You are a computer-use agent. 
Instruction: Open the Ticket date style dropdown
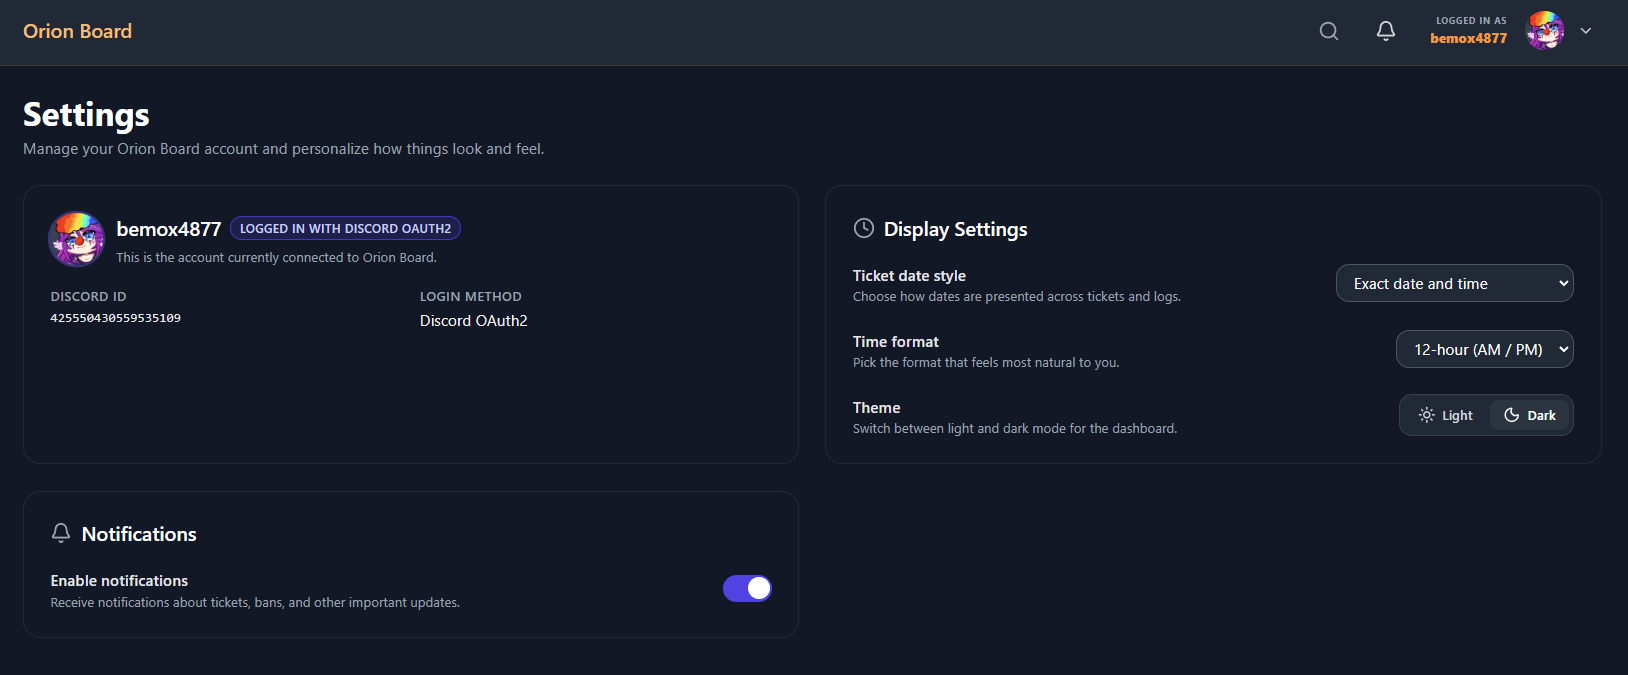[1454, 283]
